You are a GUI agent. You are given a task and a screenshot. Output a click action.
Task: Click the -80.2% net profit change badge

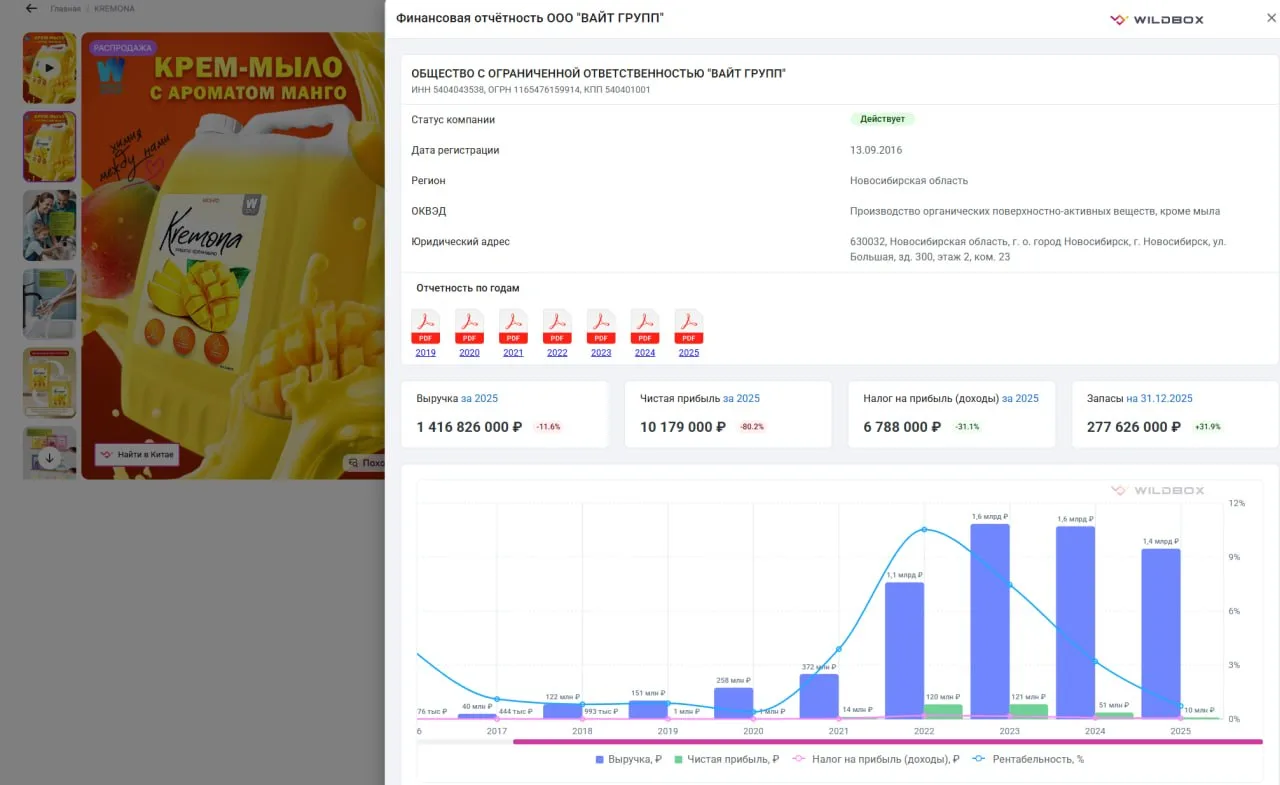[x=751, y=427]
